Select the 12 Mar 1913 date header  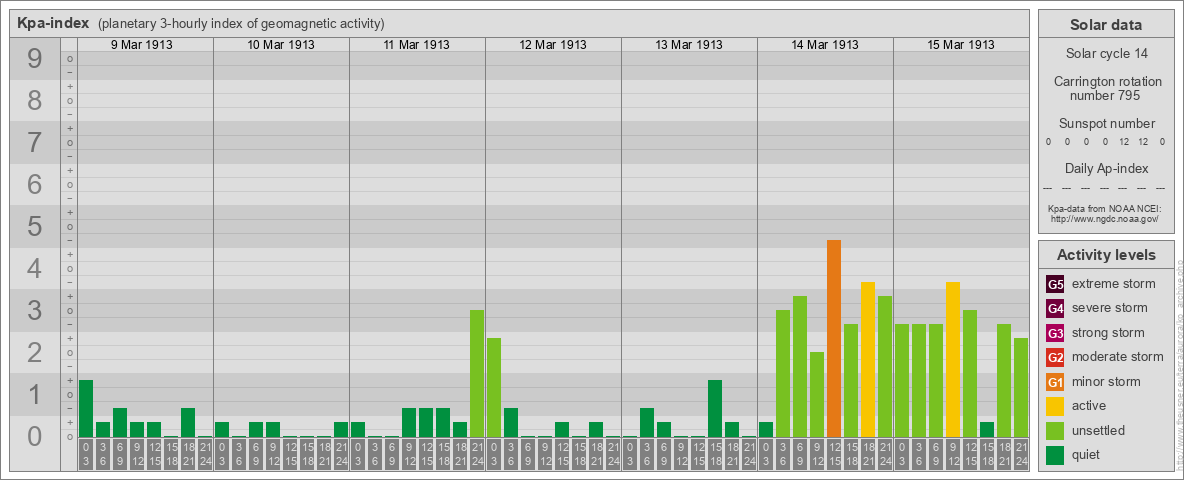[553, 45]
